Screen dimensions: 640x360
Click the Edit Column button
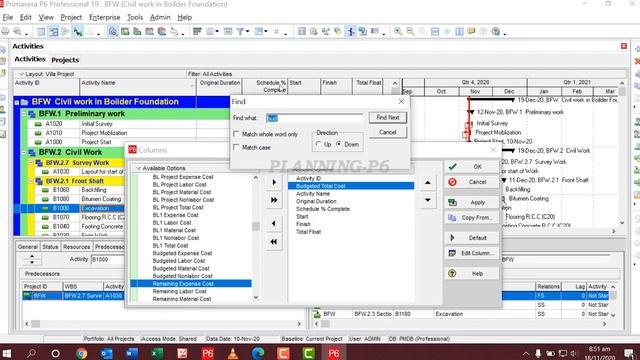(x=471, y=253)
